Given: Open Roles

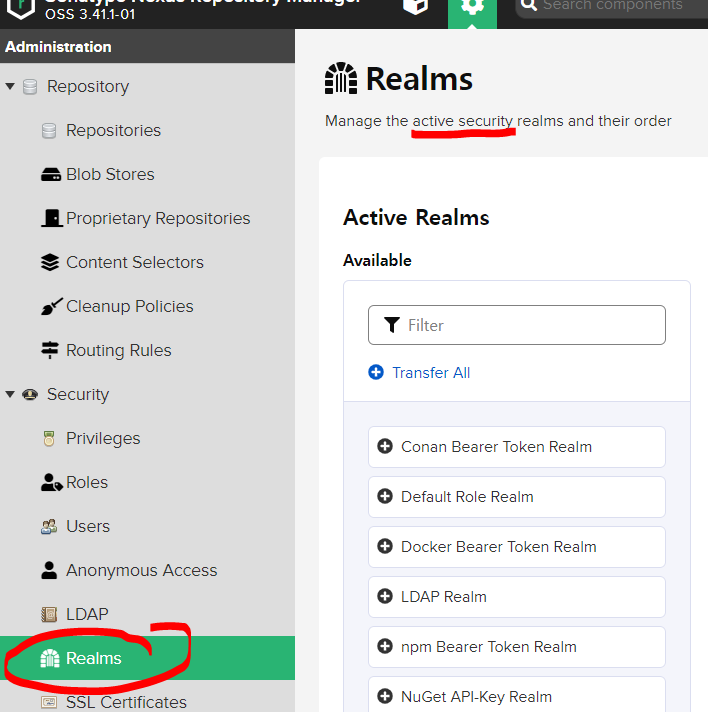Looking at the screenshot, I should [x=87, y=482].
